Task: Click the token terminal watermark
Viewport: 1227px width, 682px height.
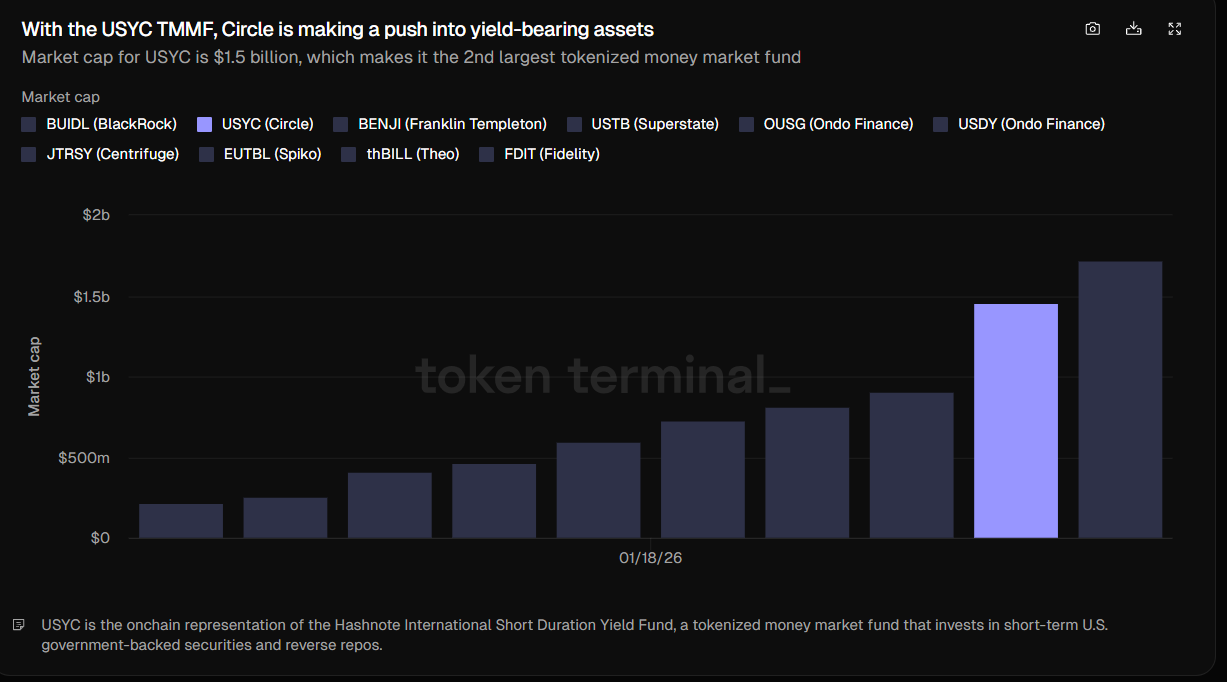Action: [602, 376]
